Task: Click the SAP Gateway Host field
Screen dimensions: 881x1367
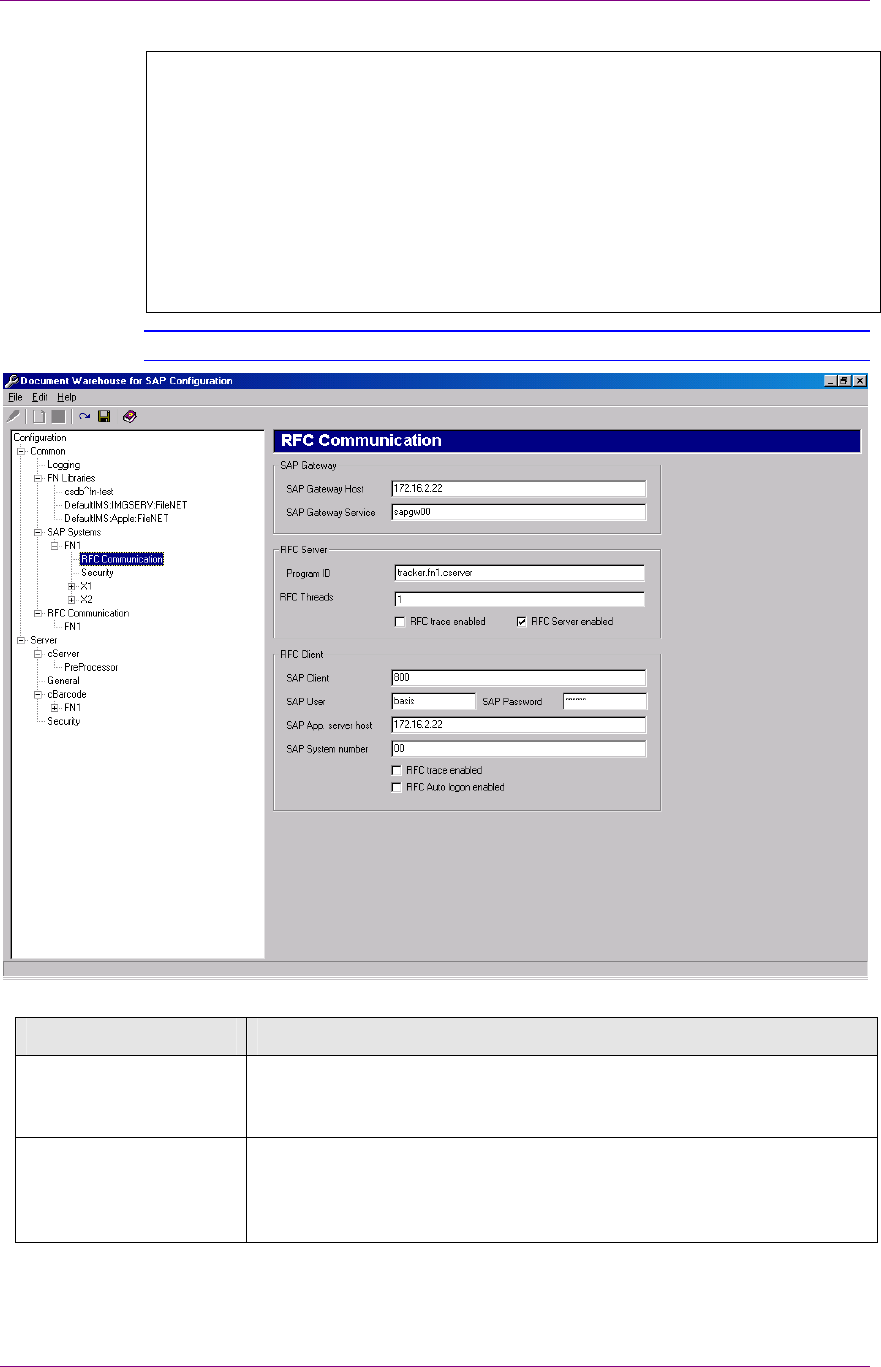Action: click(518, 489)
